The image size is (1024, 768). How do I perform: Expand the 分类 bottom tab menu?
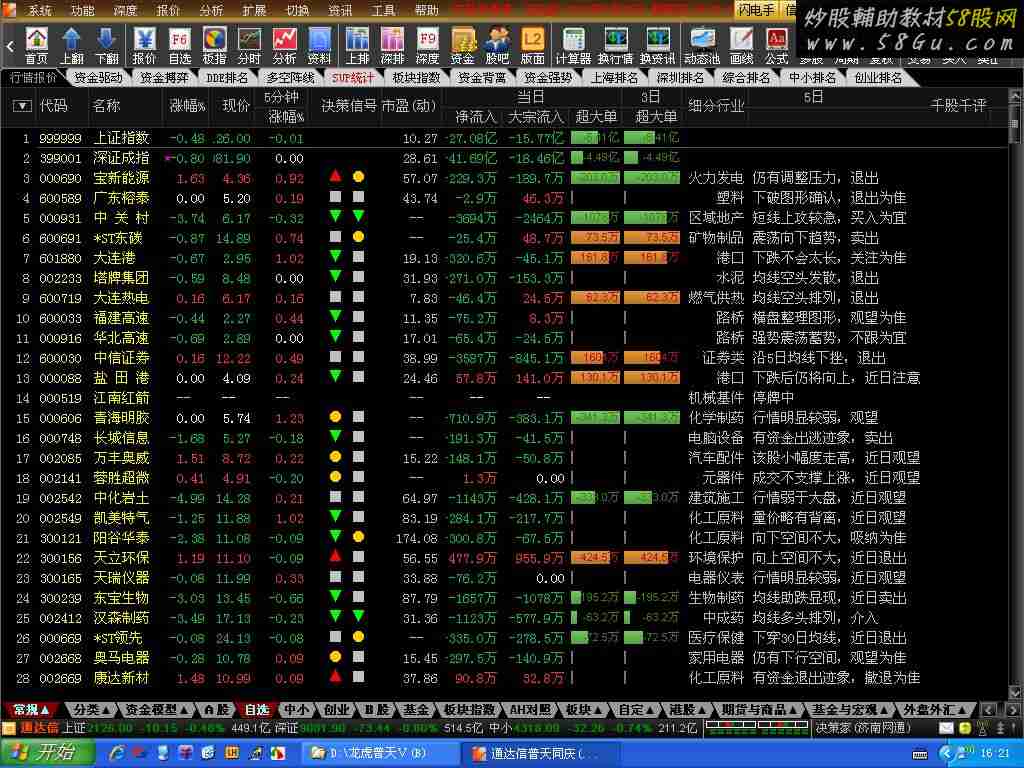91,709
